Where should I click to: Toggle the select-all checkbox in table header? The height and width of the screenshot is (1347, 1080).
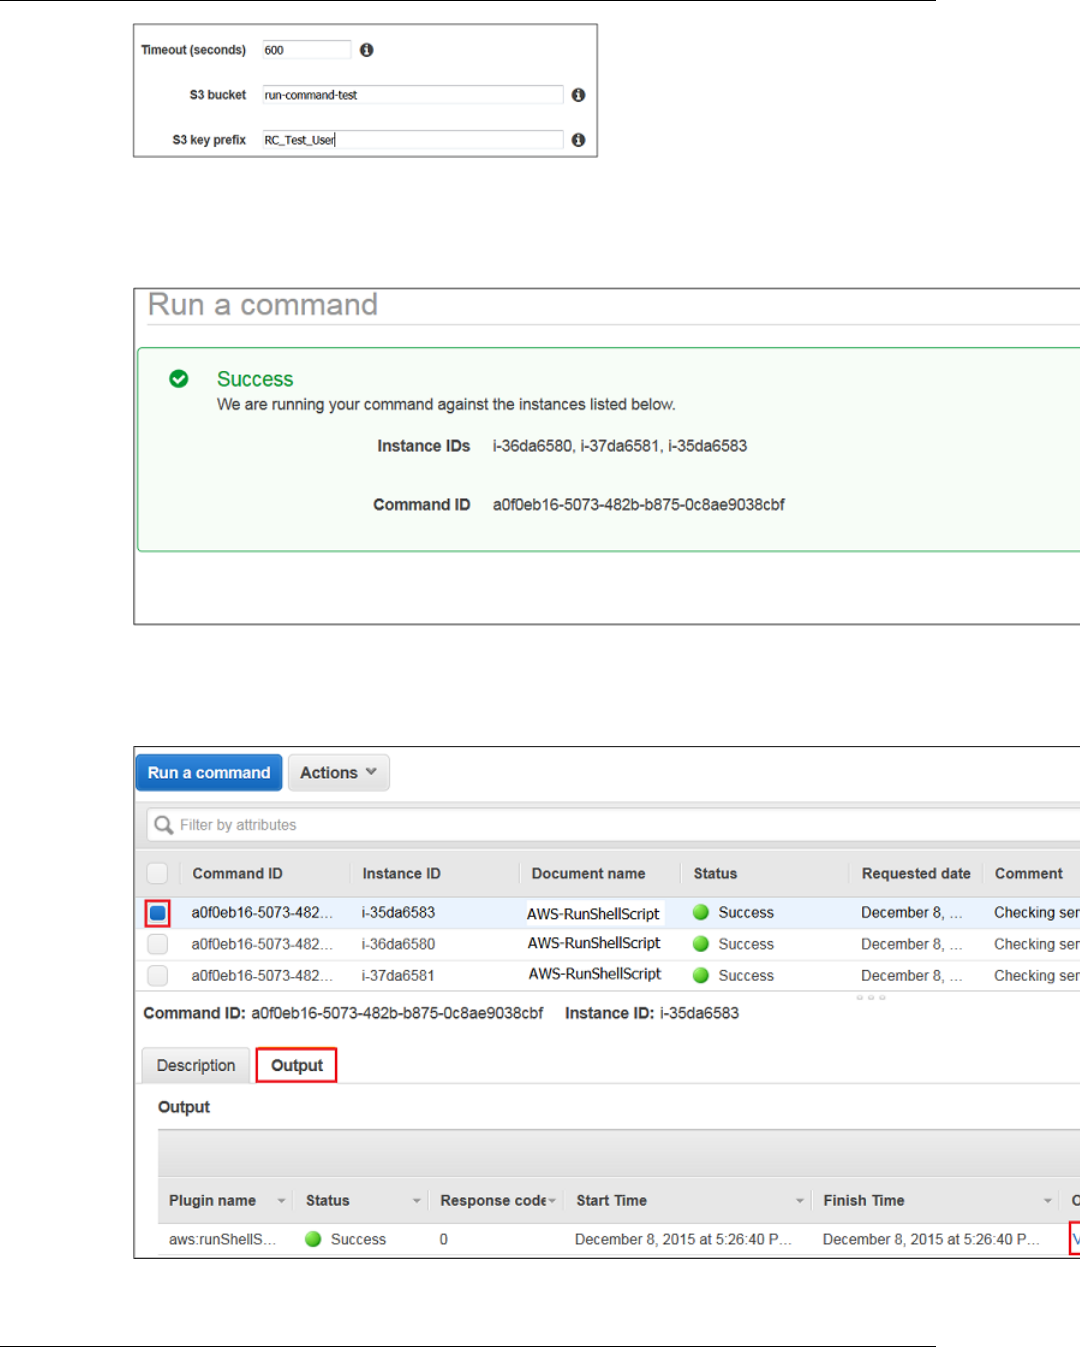tap(157, 873)
